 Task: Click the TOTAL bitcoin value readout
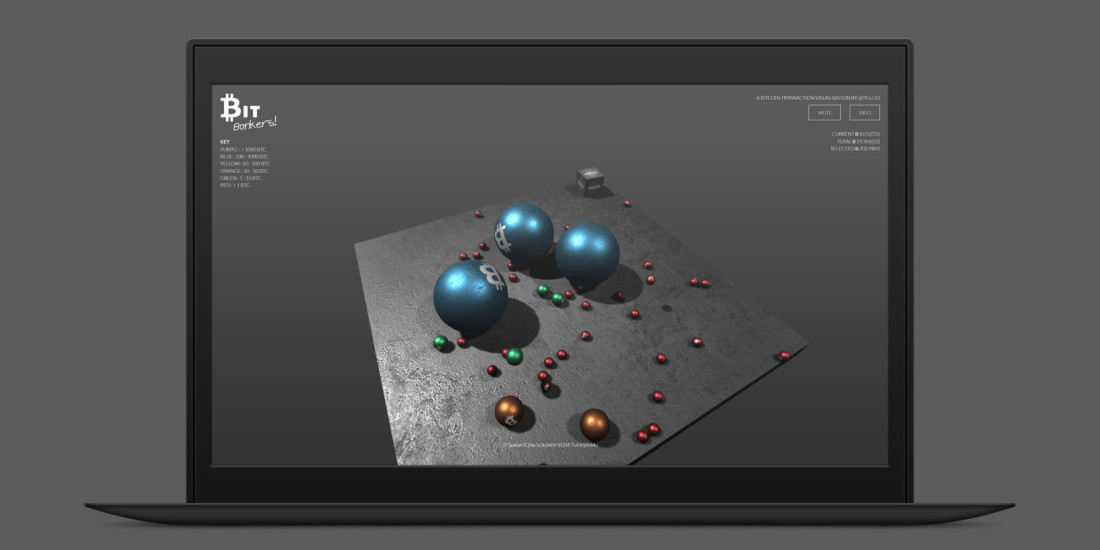tap(858, 141)
